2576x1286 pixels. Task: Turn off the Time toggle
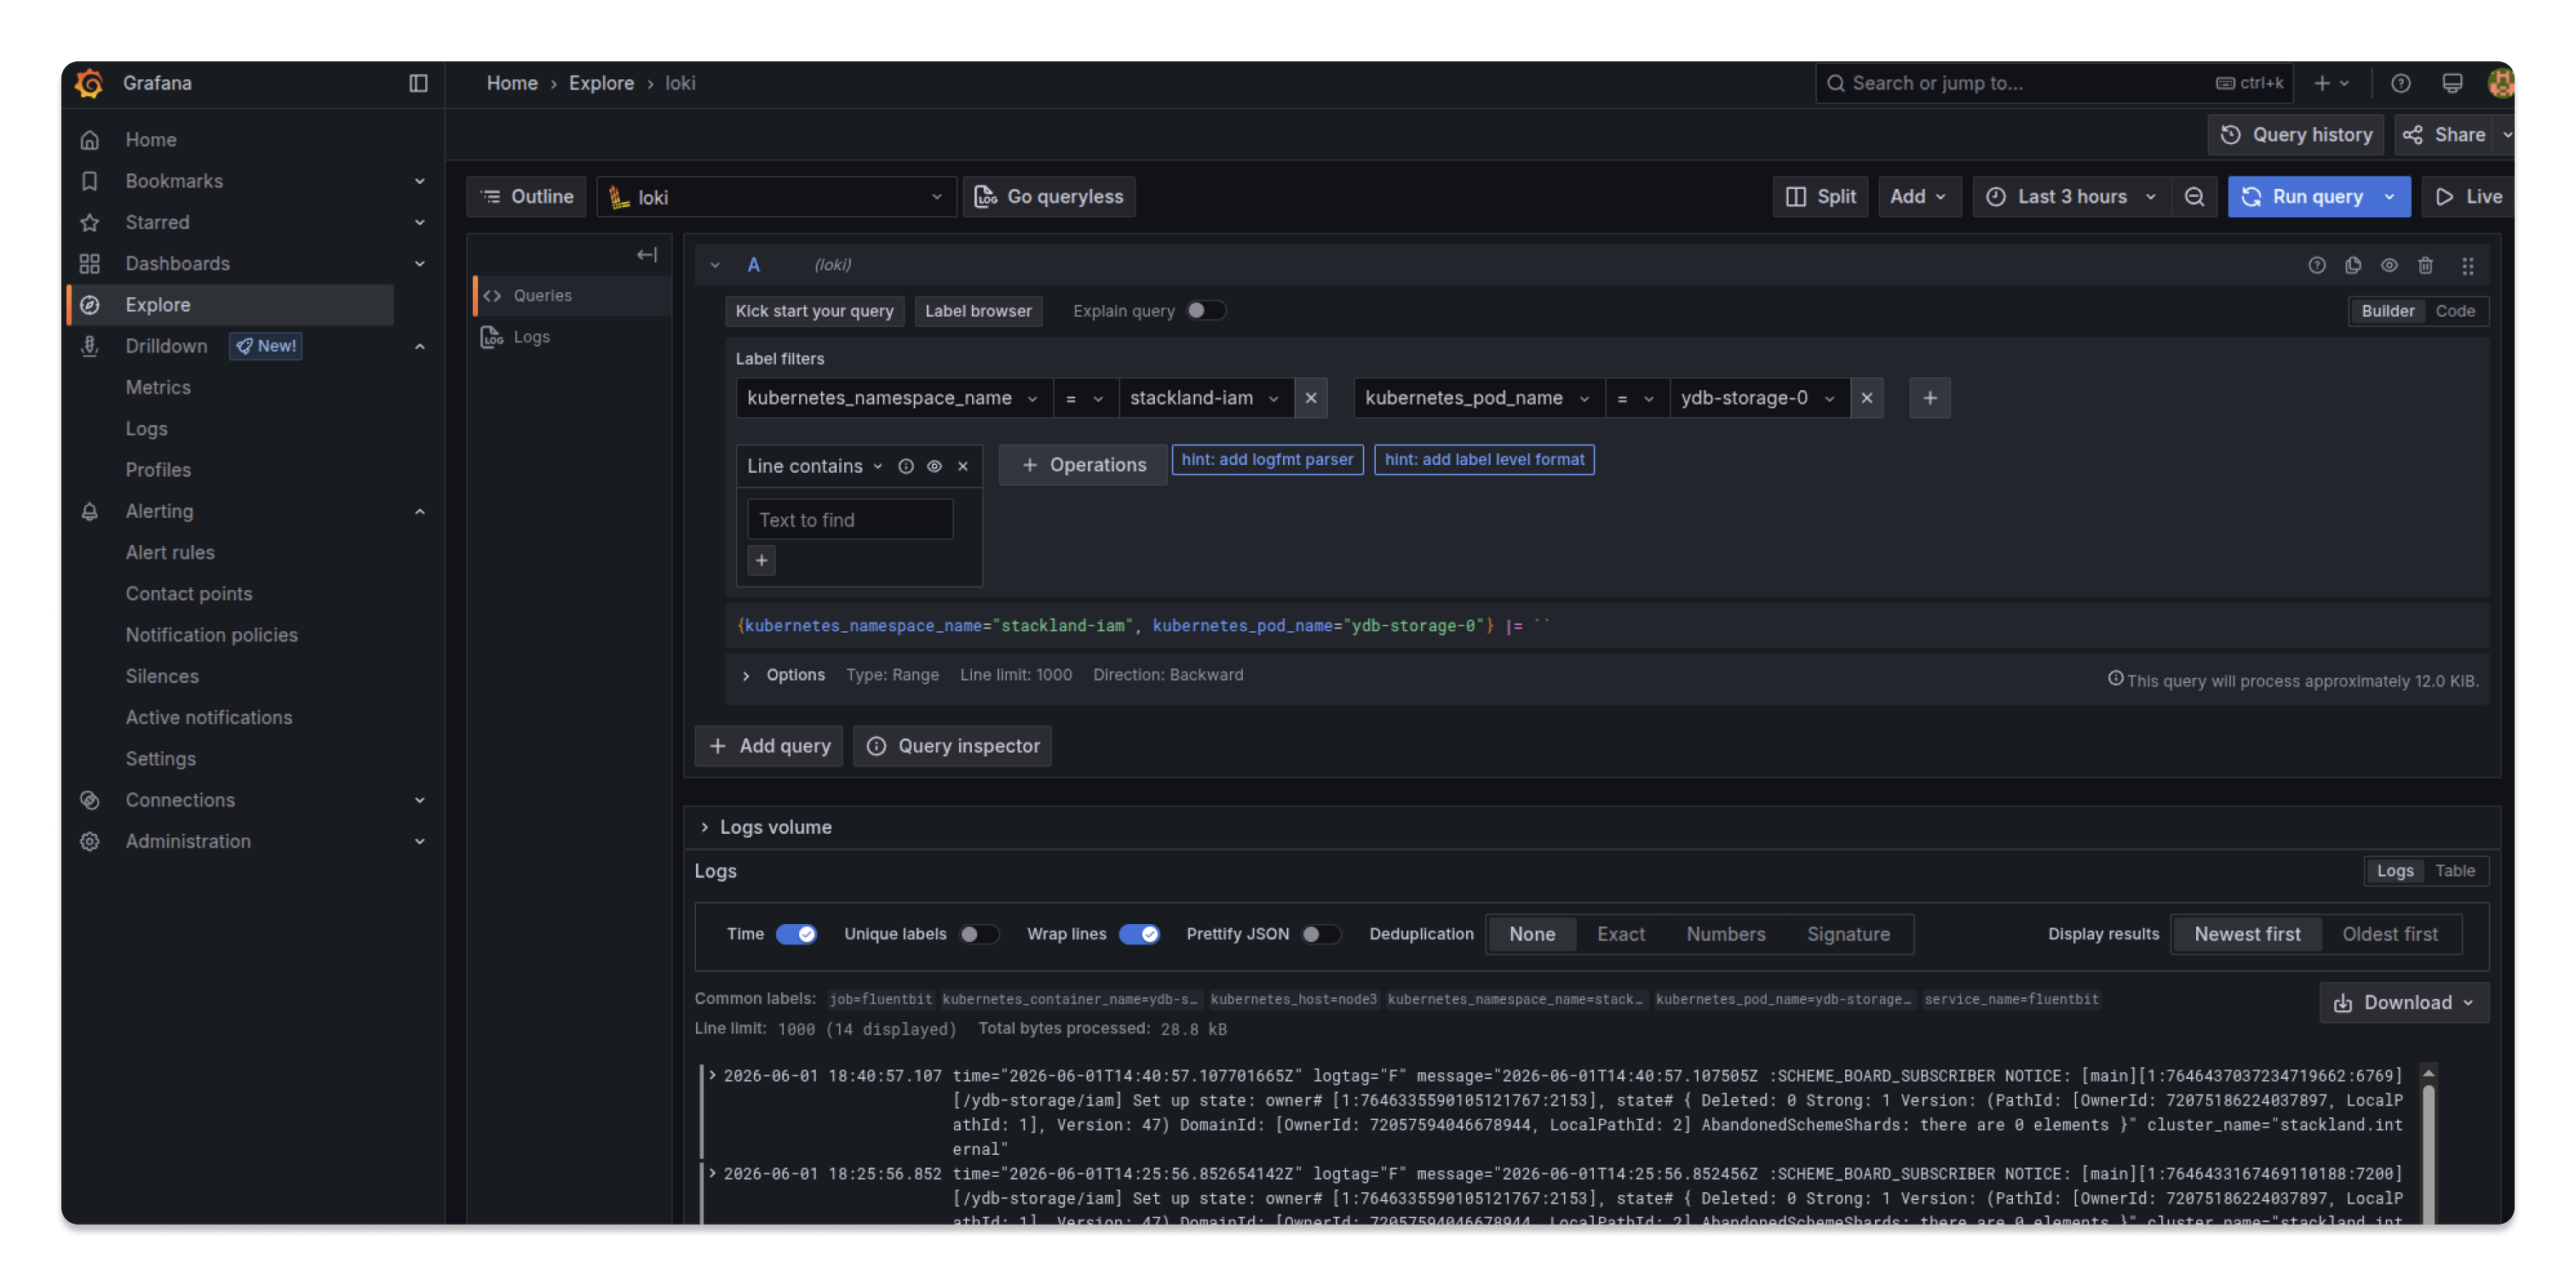pos(796,934)
